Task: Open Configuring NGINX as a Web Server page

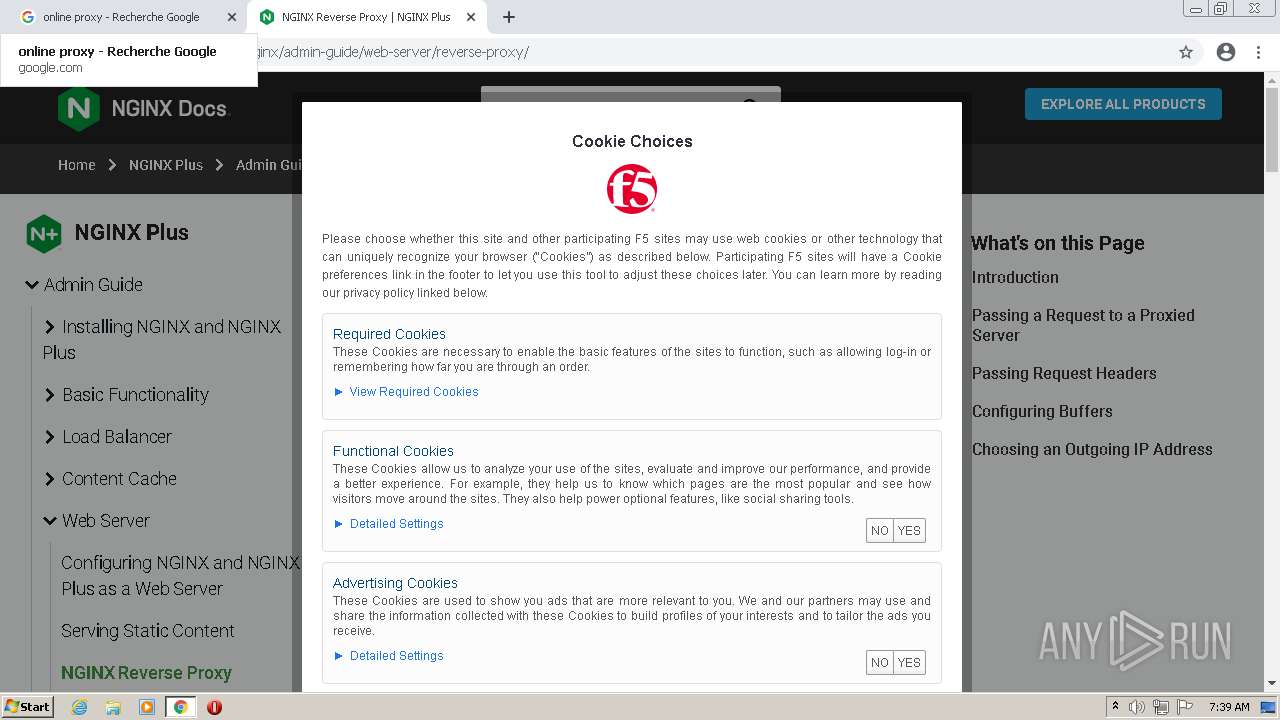Action: coord(180,576)
